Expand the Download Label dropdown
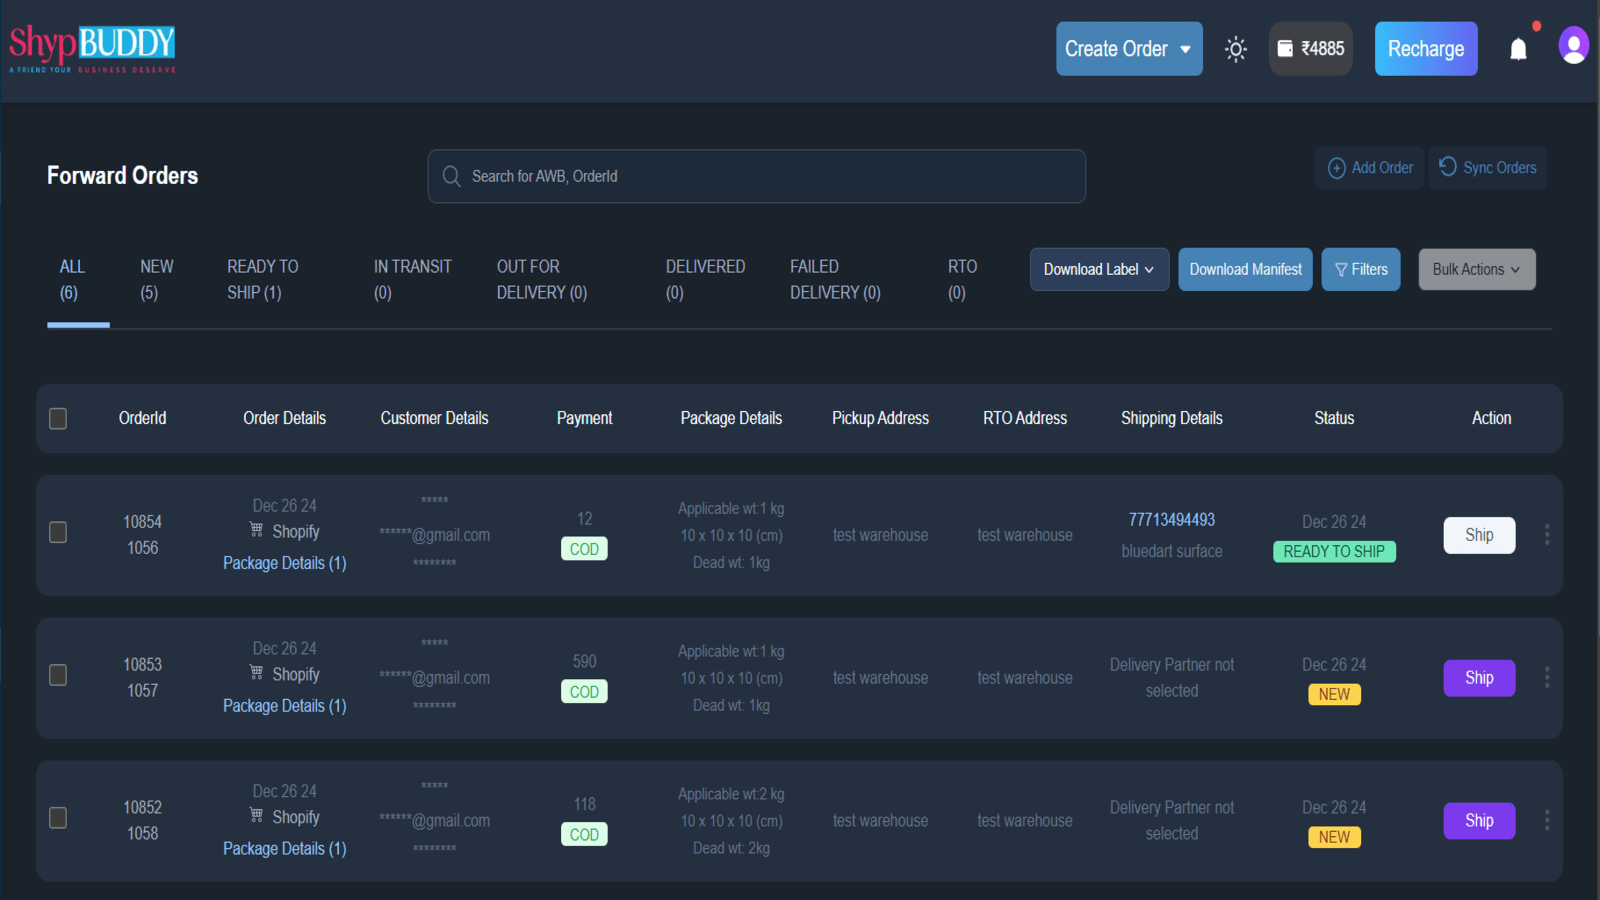The height and width of the screenshot is (900, 1600). tap(1099, 269)
